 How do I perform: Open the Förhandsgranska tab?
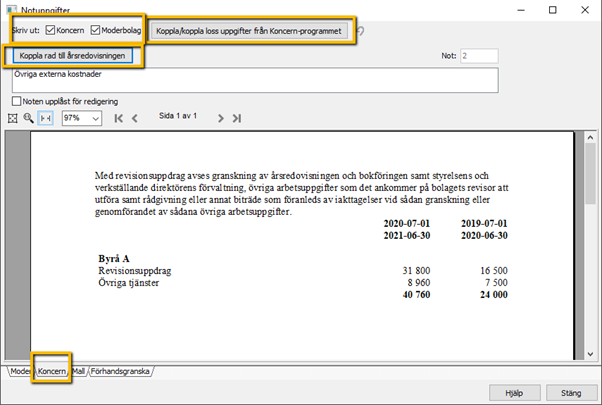point(120,371)
